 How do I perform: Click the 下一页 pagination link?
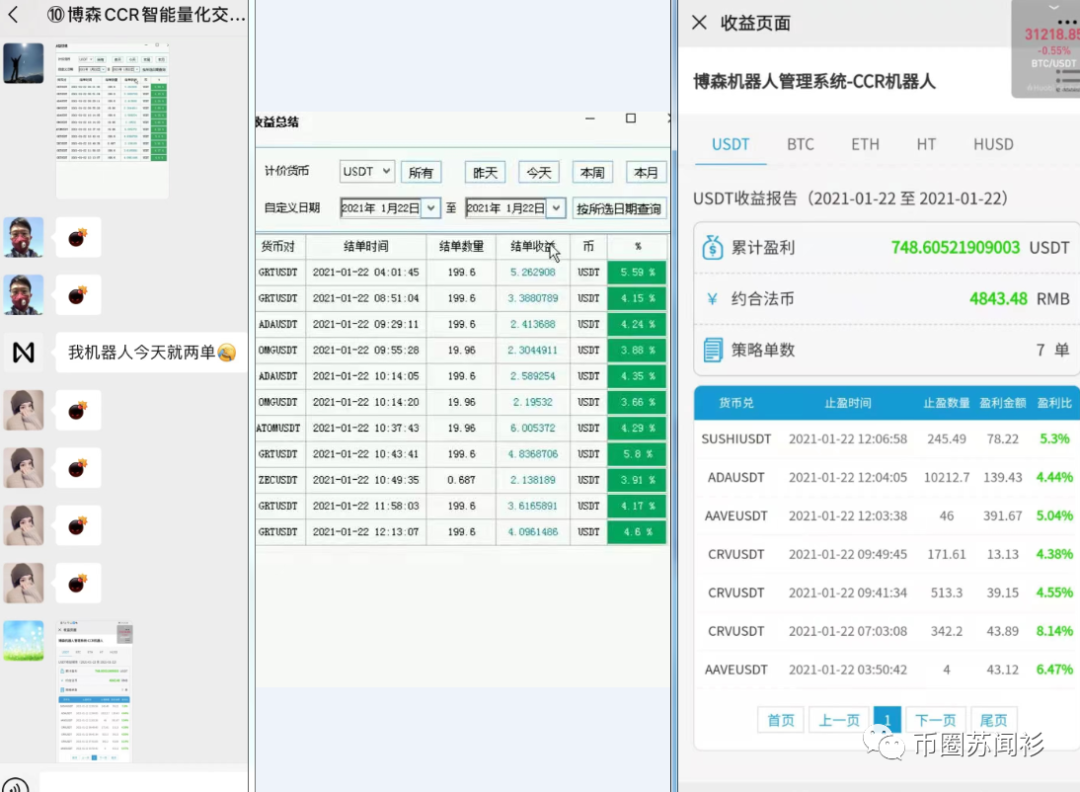[x=935, y=720]
